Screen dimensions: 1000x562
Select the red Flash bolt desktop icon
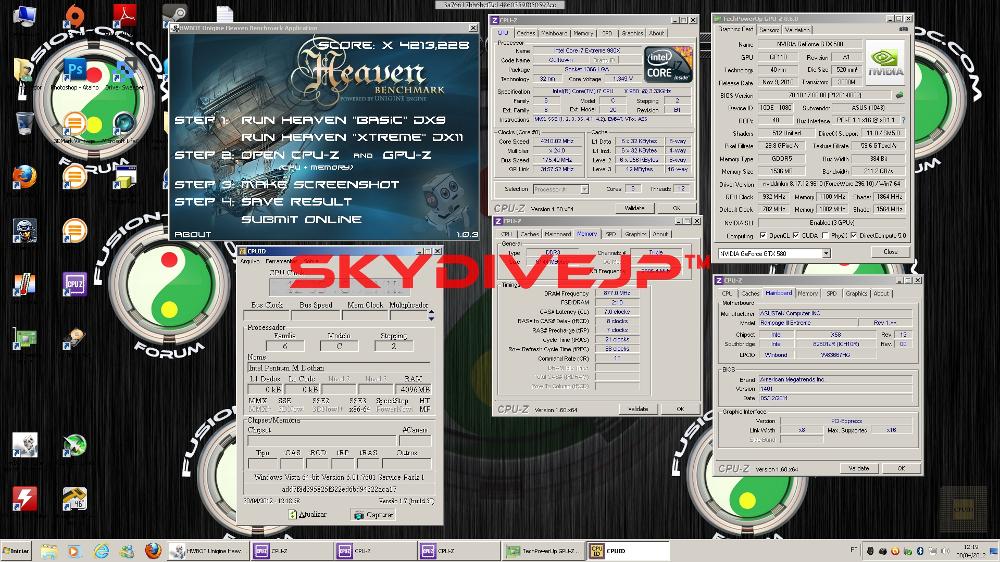24,498
